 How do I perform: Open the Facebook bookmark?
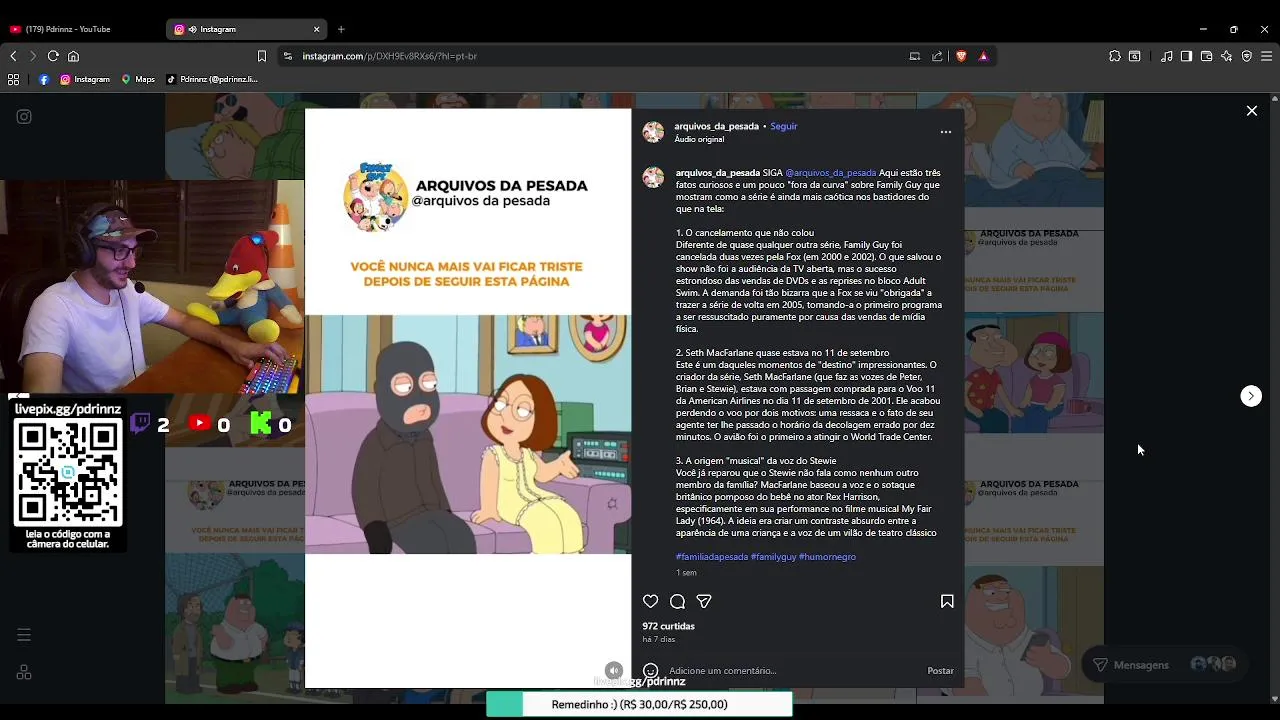[44, 79]
